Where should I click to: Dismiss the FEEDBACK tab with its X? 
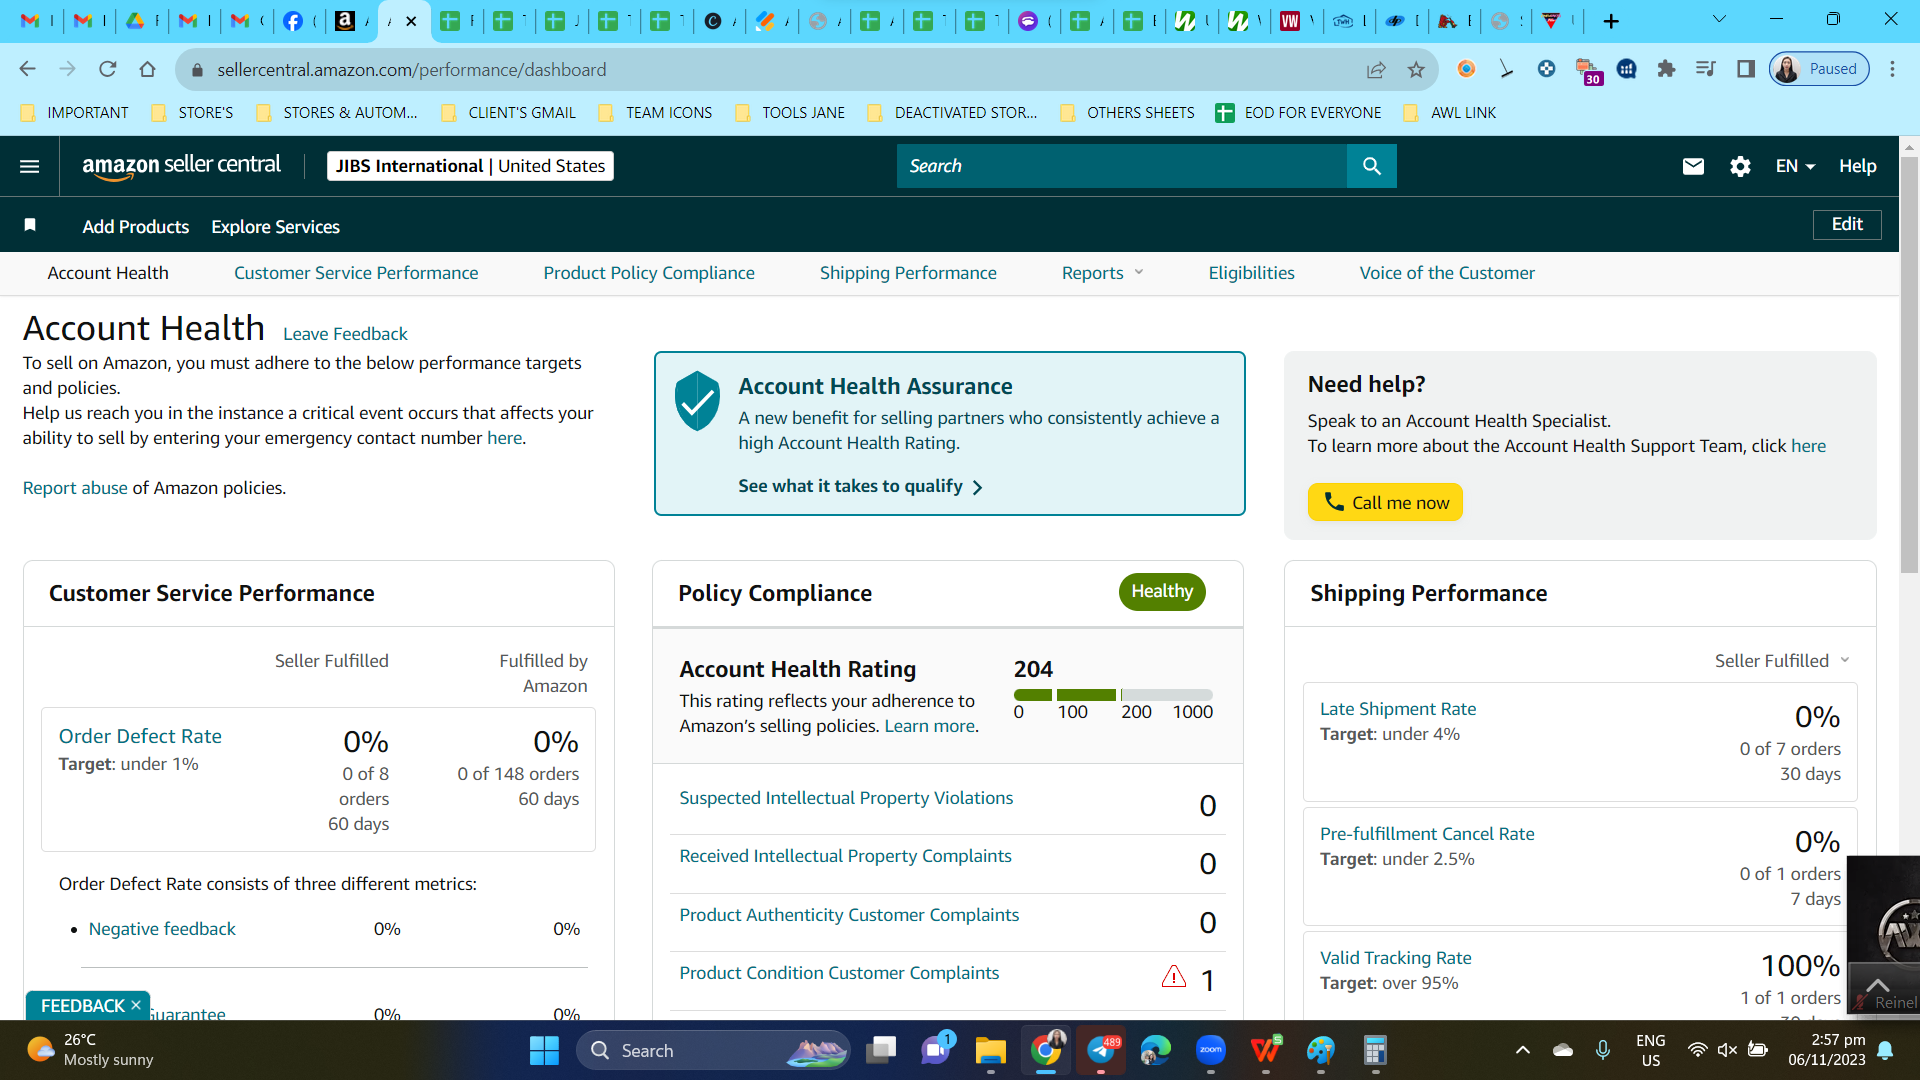[136, 1005]
